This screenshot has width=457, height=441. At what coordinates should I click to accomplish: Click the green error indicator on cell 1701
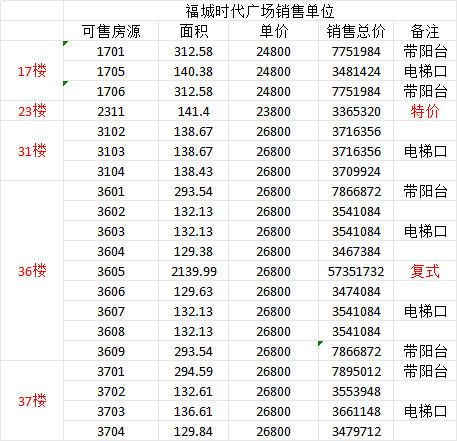tap(65, 43)
